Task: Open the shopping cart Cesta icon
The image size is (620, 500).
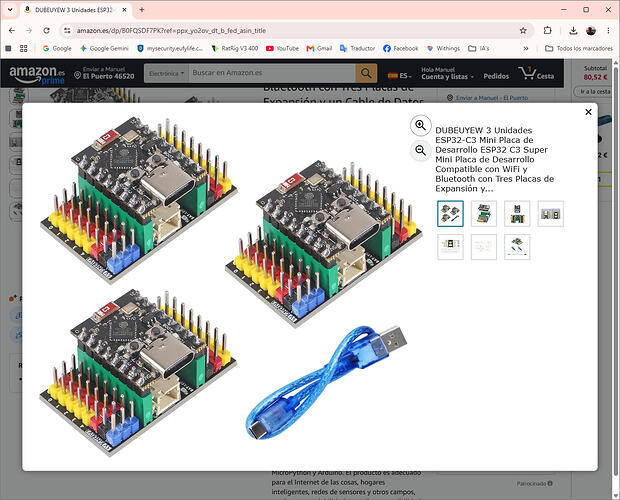Action: point(536,73)
